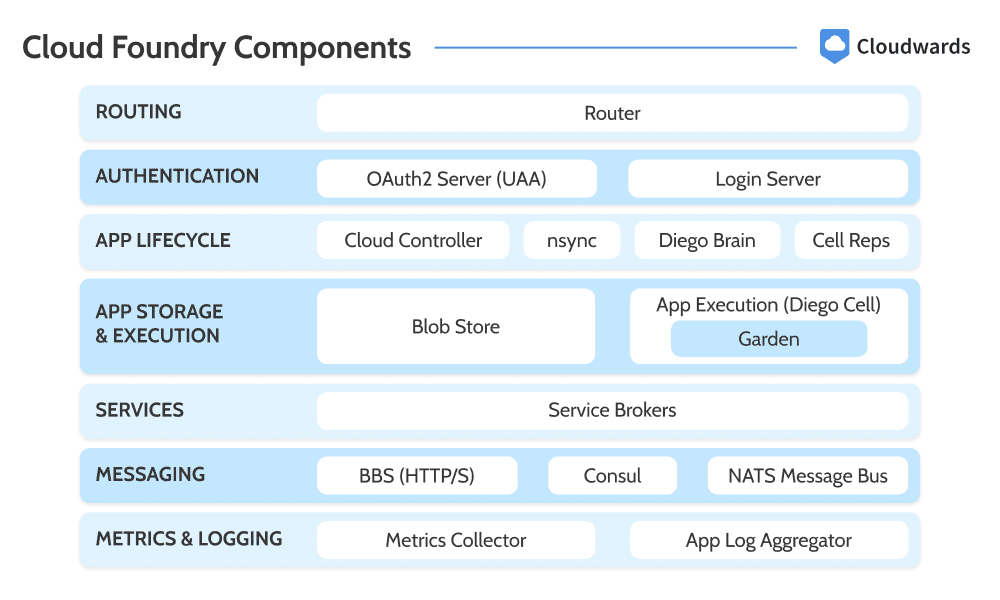Viewport: 1000px width, 600px height.
Task: Select the Garden box inside Diego Cell
Action: coord(768,339)
